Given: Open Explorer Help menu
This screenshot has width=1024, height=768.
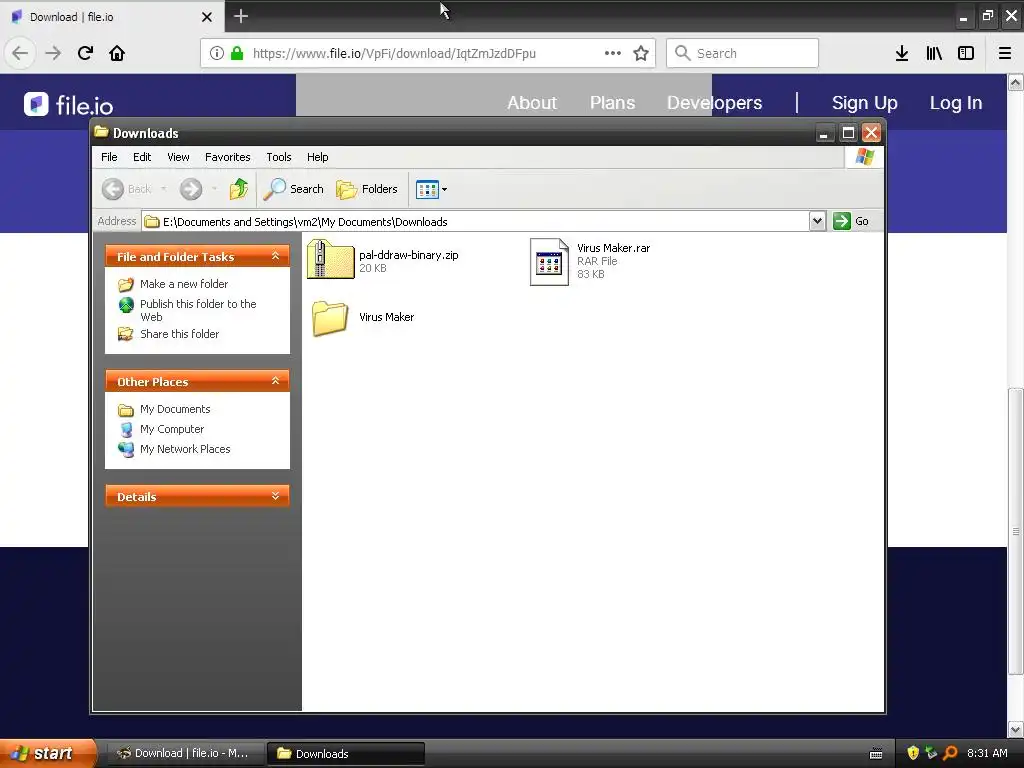Looking at the screenshot, I should click(x=317, y=157).
